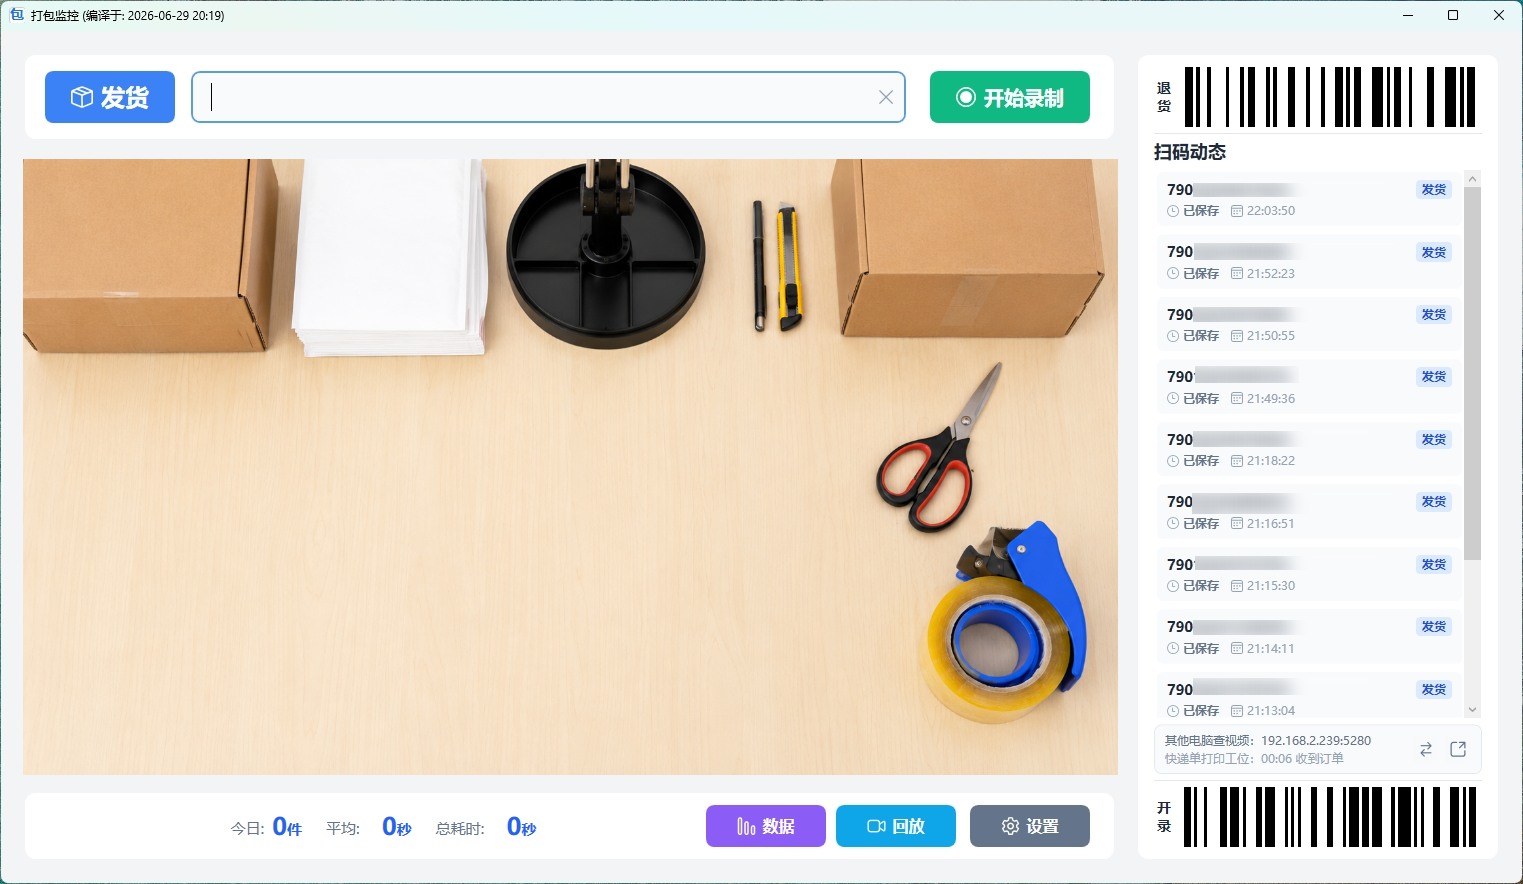The width and height of the screenshot is (1523, 884).
Task: Select the timestamp 21:49:36 in the scan list
Action: (x=1271, y=399)
